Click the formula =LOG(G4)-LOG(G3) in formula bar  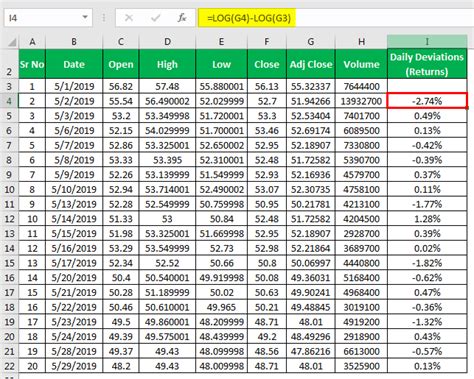point(249,18)
